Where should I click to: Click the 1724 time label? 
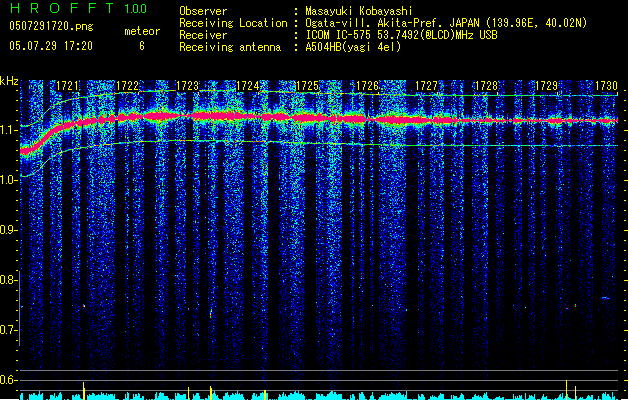point(248,86)
